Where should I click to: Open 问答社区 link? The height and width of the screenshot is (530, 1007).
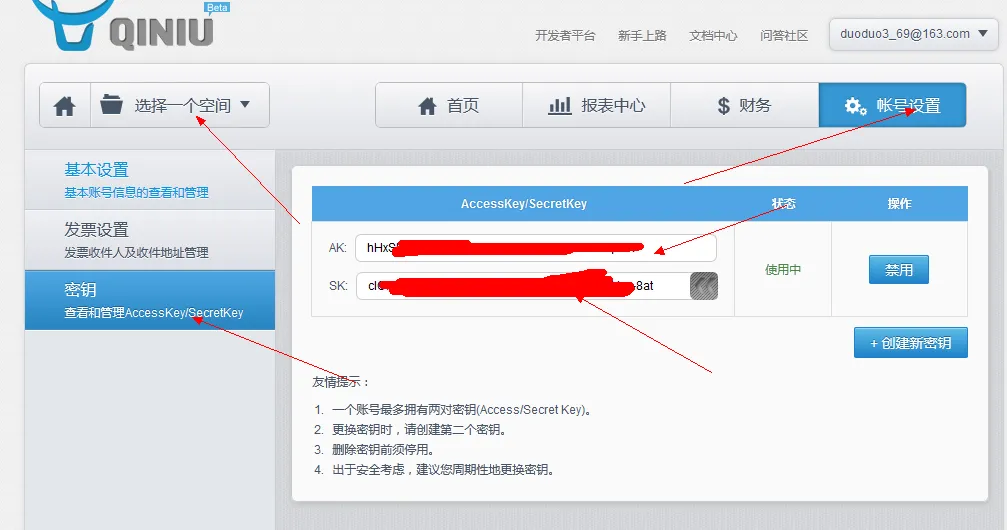coord(784,35)
